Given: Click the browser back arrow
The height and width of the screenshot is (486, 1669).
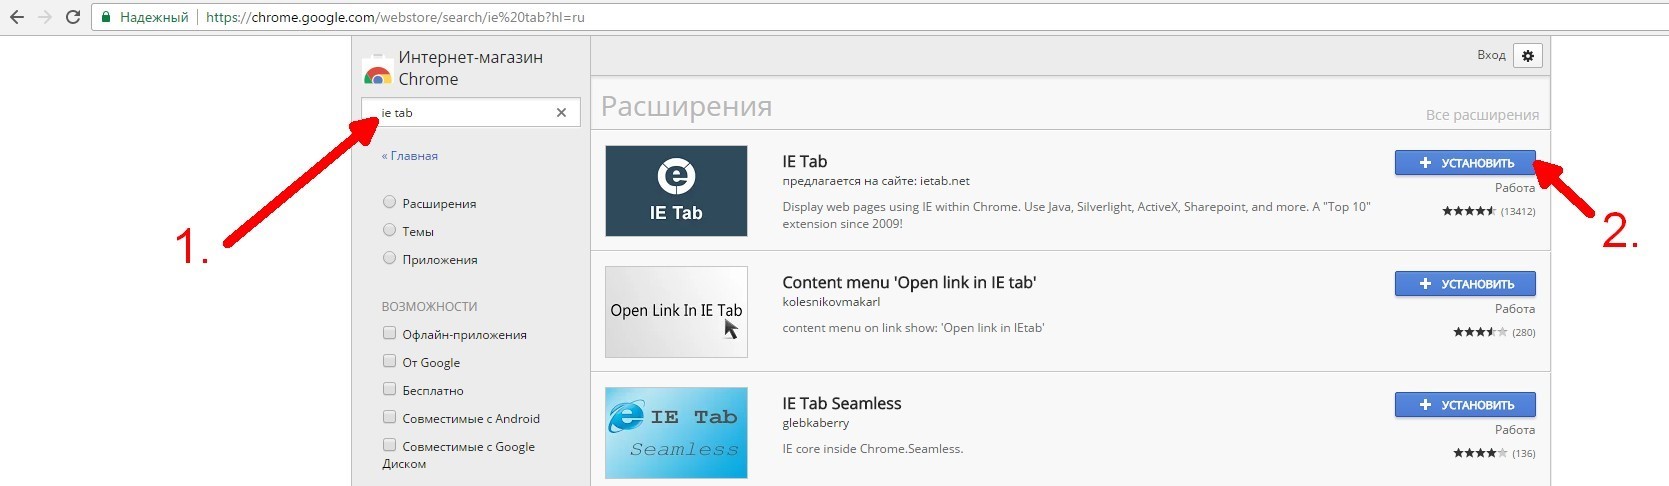Looking at the screenshot, I should click(x=17, y=17).
